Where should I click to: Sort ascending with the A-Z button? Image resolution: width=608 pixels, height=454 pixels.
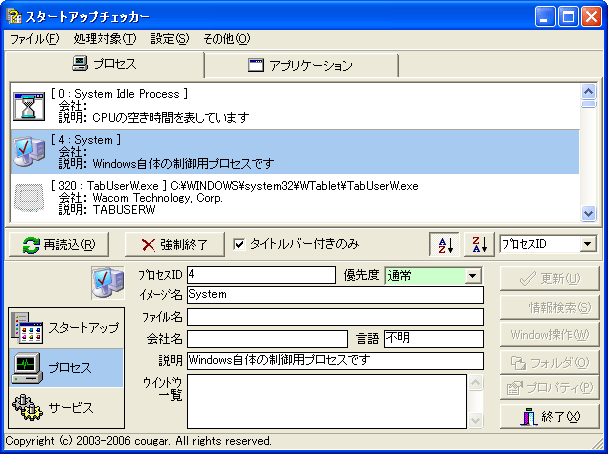point(444,245)
